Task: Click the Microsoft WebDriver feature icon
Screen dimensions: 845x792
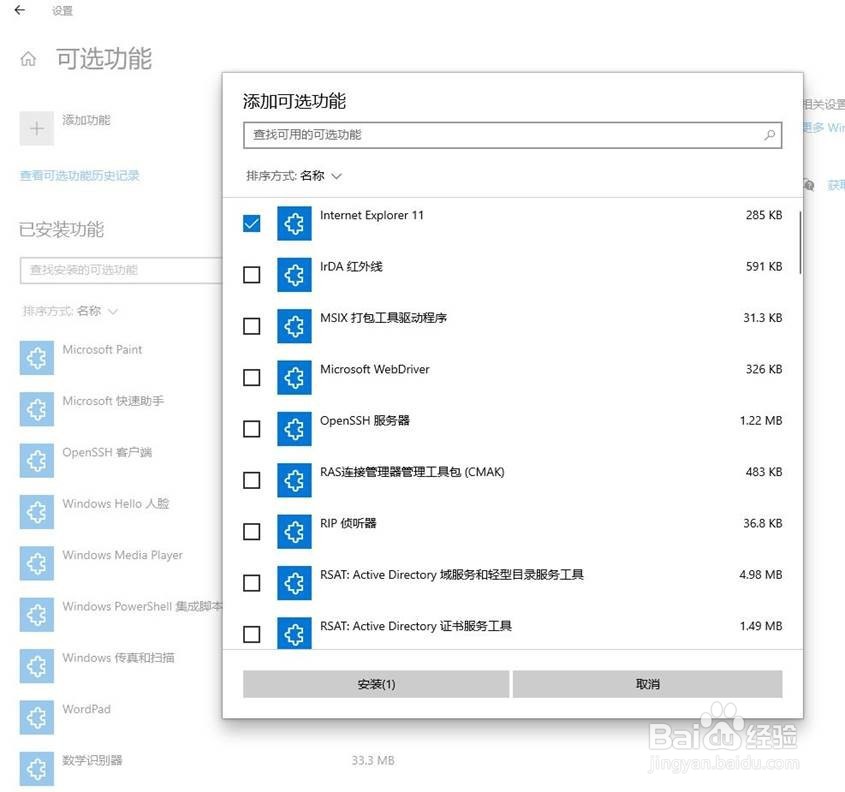Action: click(x=294, y=377)
